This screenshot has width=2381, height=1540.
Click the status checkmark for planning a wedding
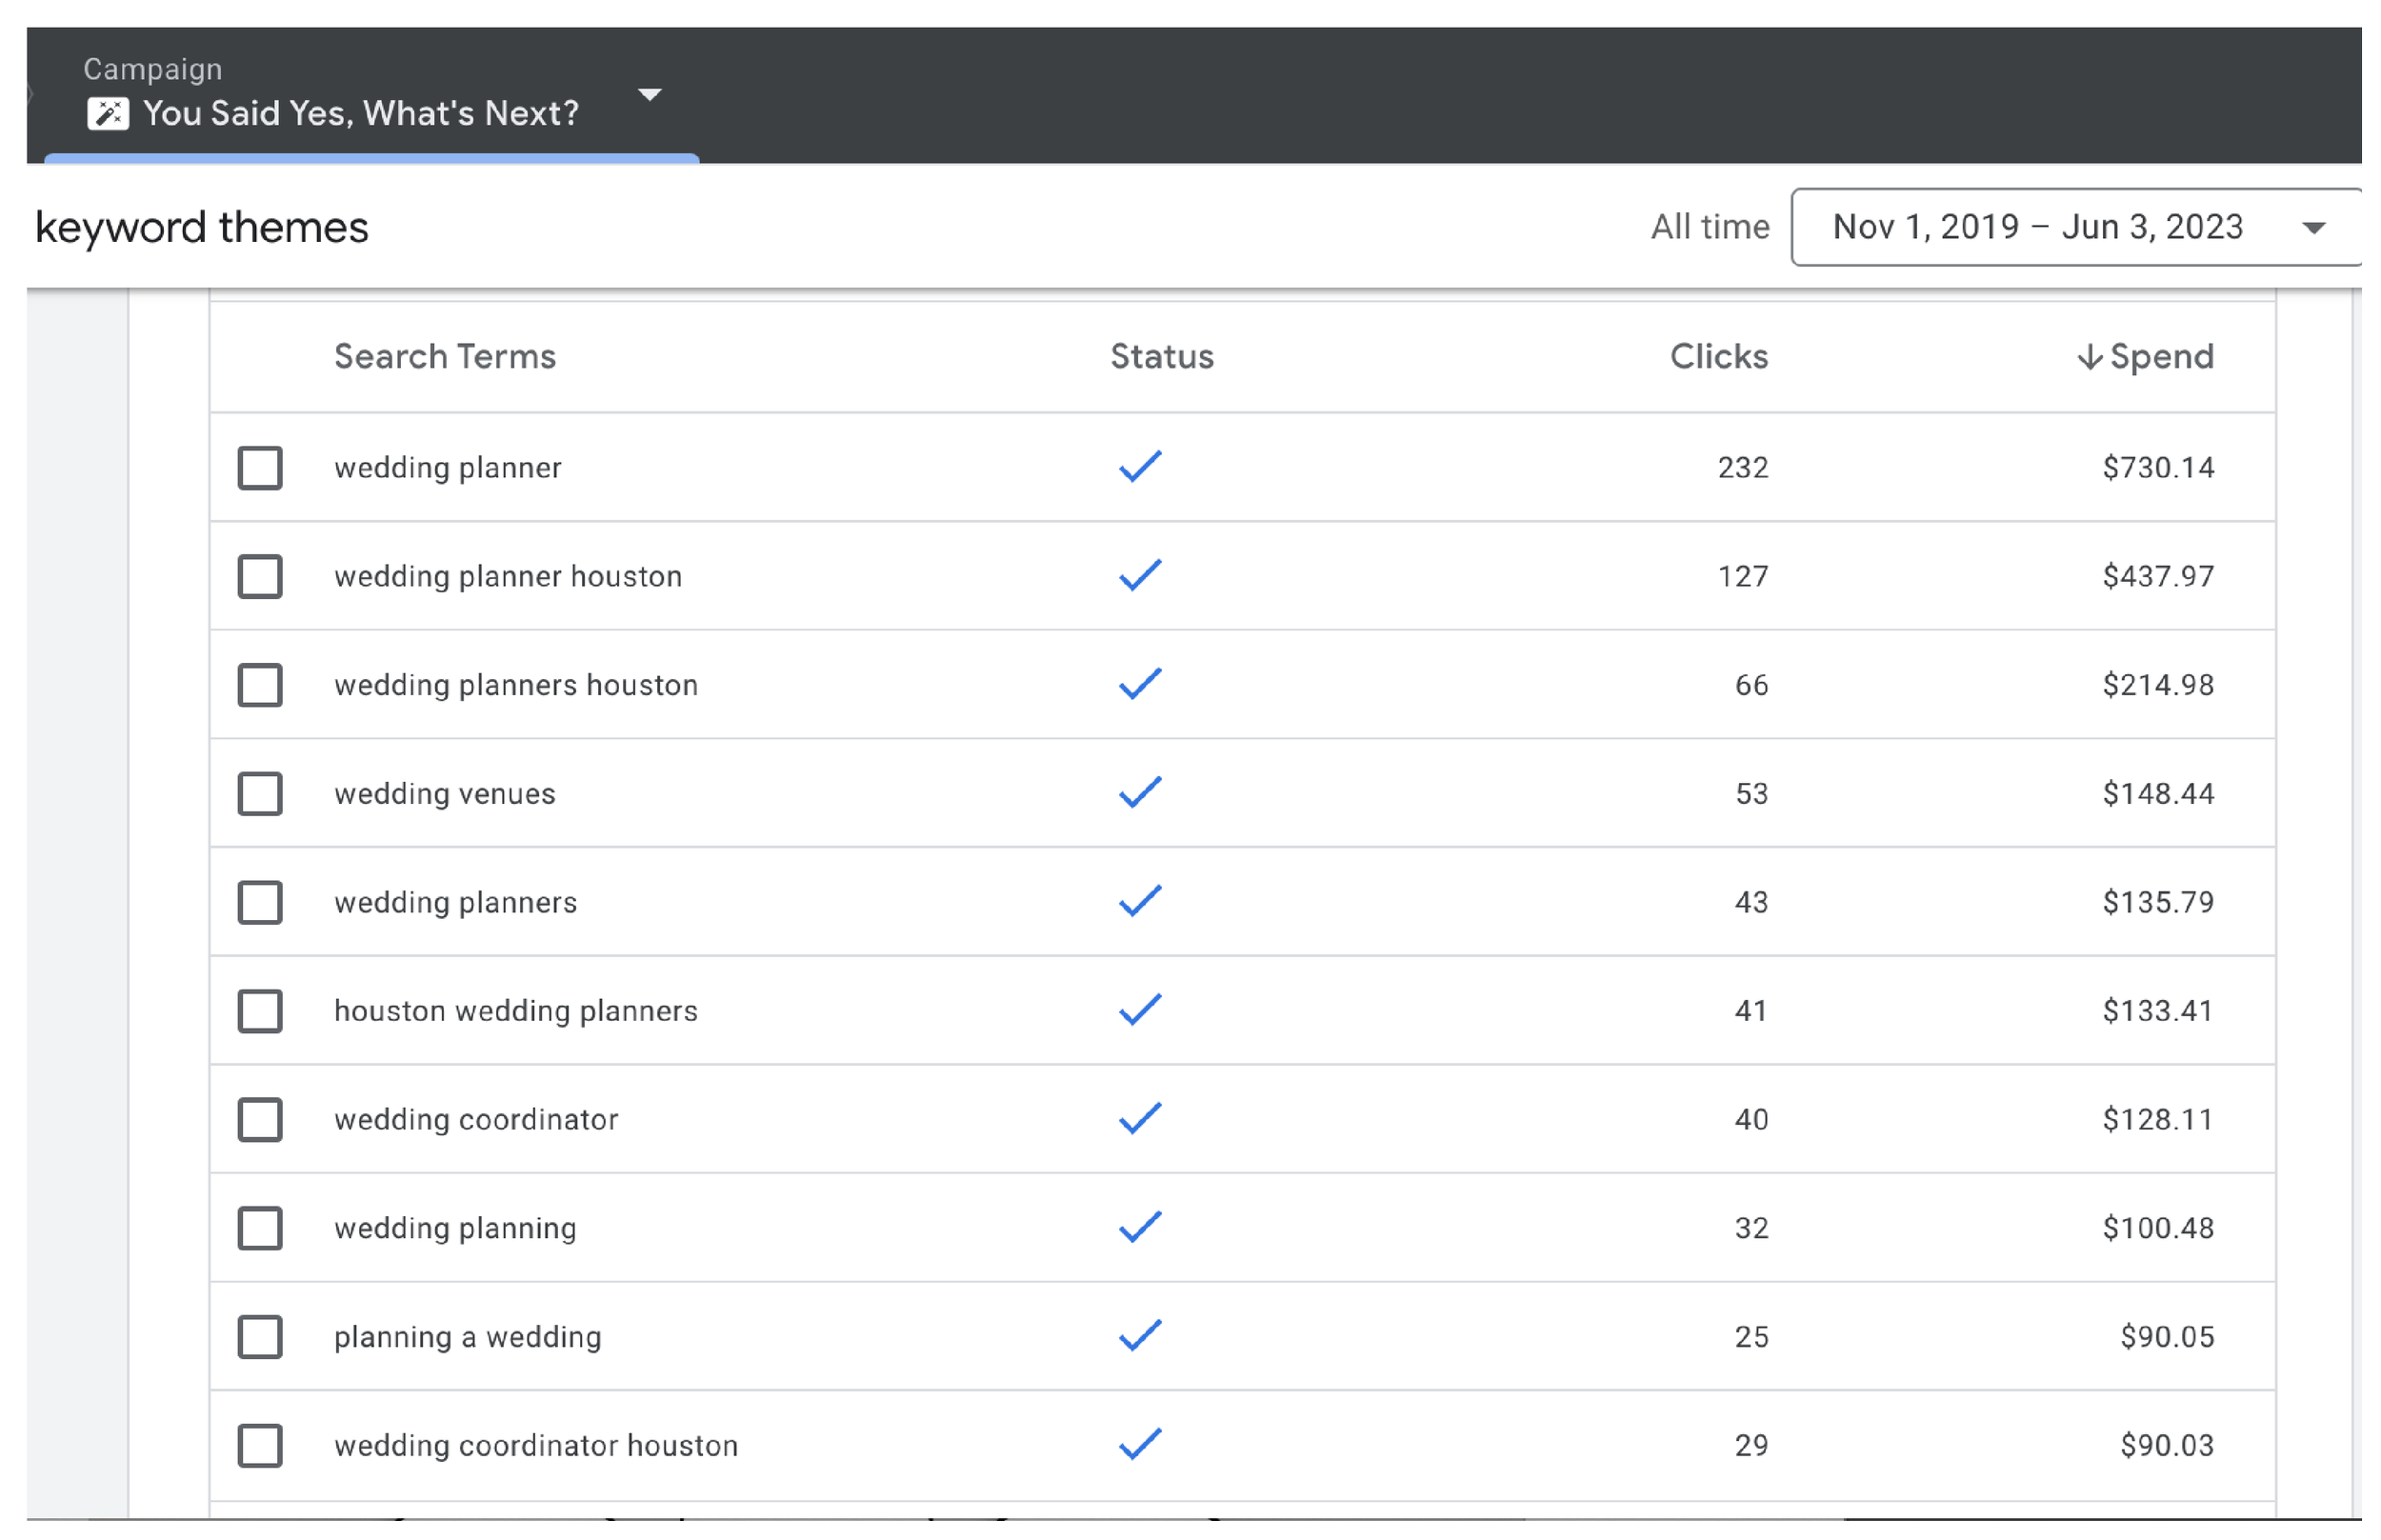click(1140, 1337)
